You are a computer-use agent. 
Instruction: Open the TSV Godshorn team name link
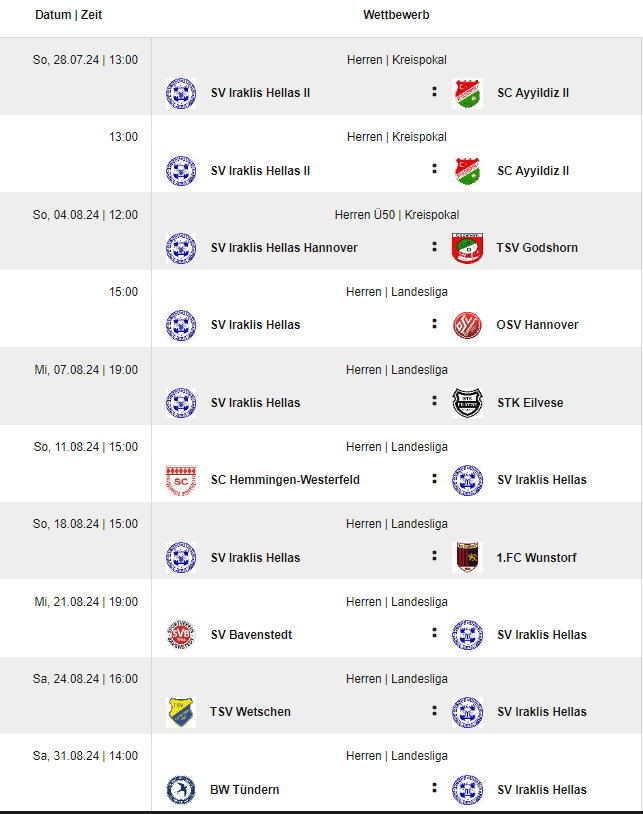coord(537,248)
